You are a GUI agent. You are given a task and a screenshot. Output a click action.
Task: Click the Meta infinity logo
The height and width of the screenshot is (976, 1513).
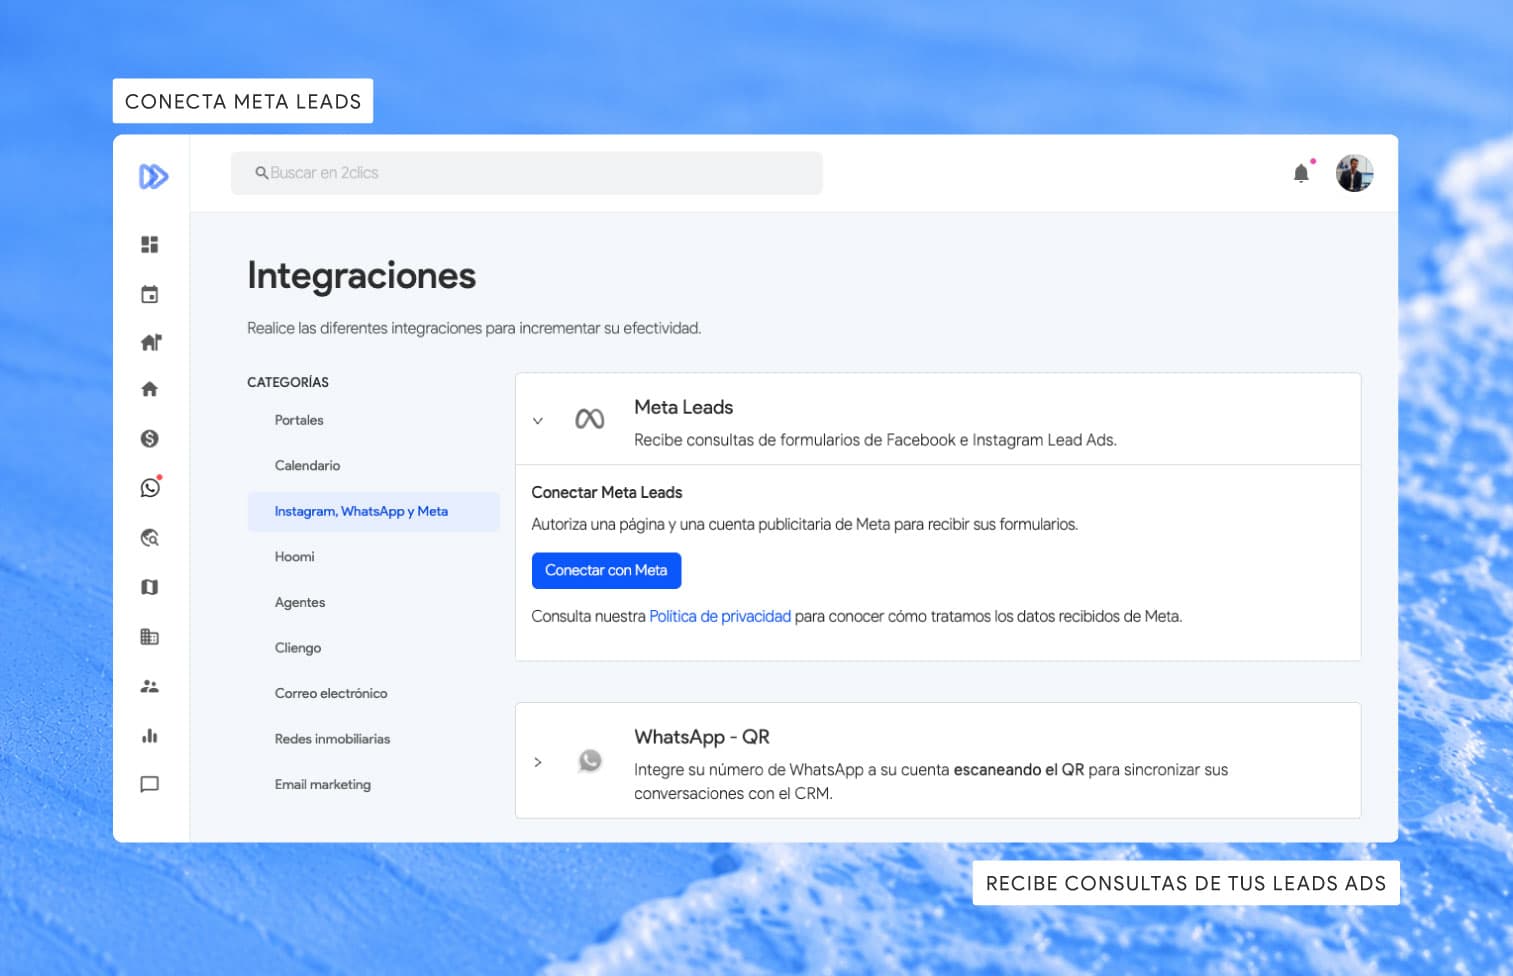pos(590,419)
